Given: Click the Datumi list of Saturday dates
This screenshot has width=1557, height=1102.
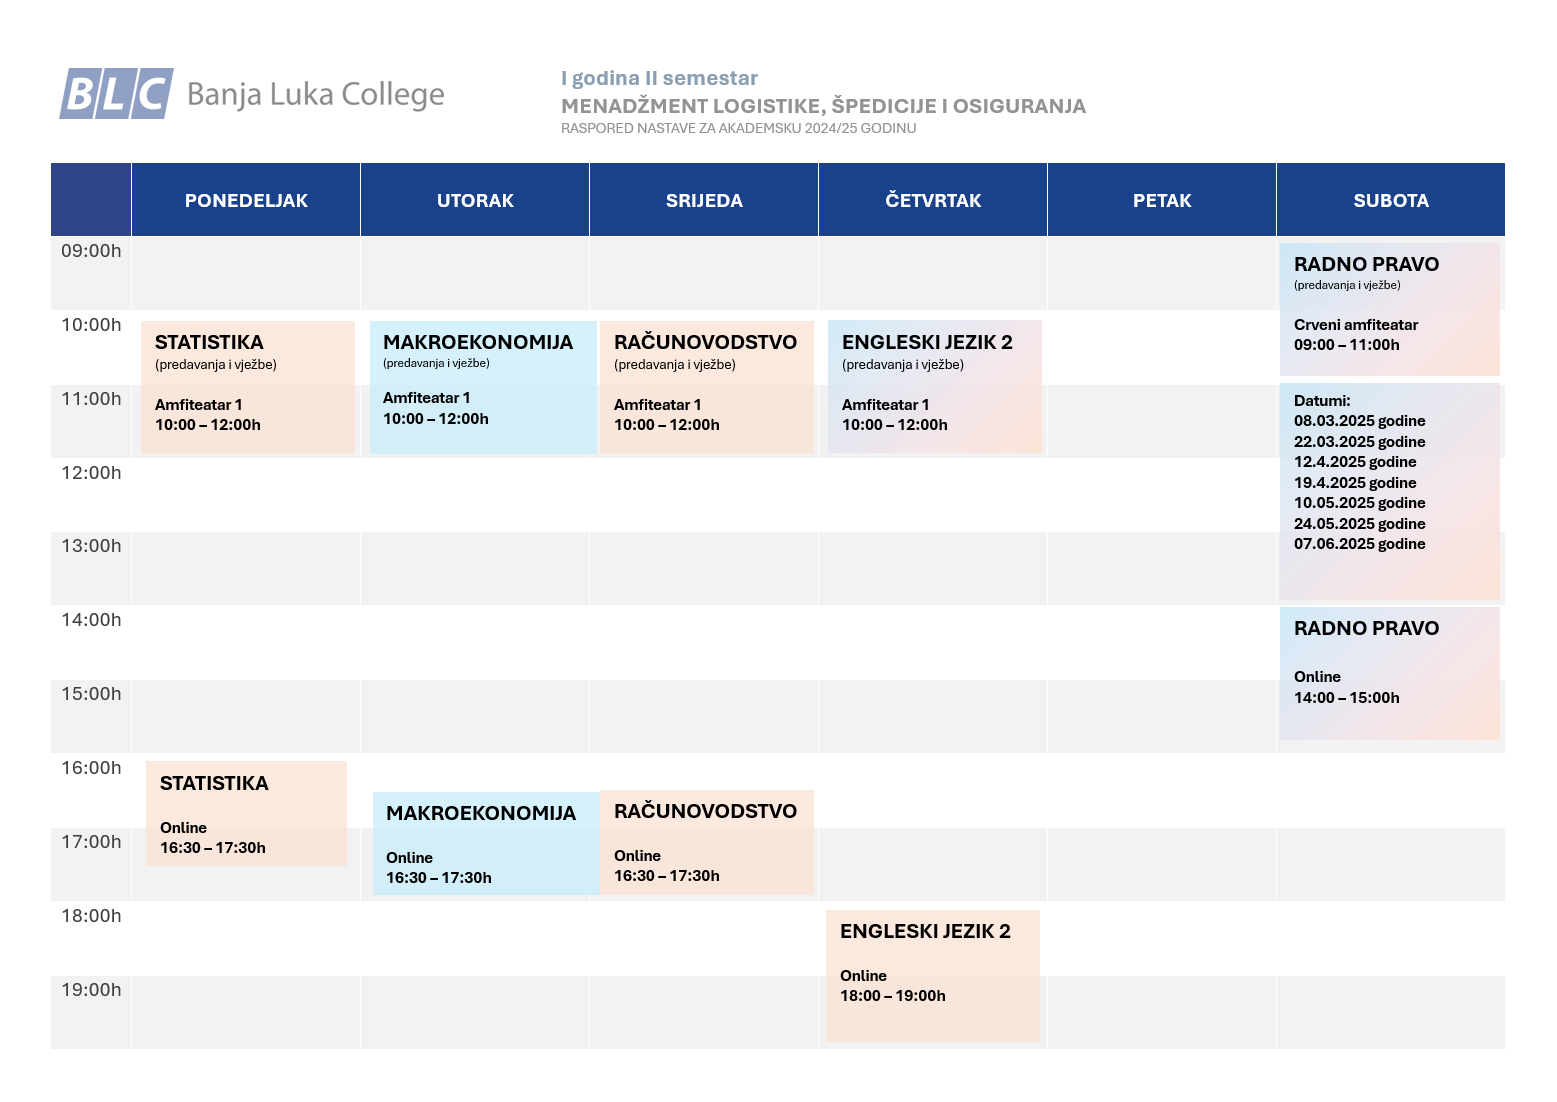Looking at the screenshot, I should 1389,490.
